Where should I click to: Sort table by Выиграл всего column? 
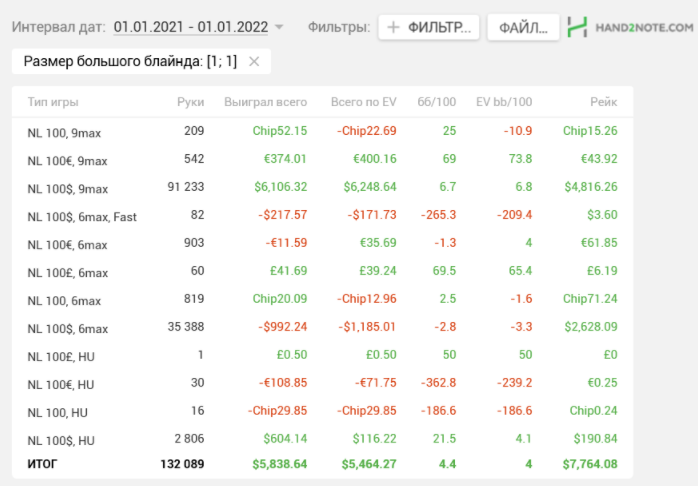point(265,102)
